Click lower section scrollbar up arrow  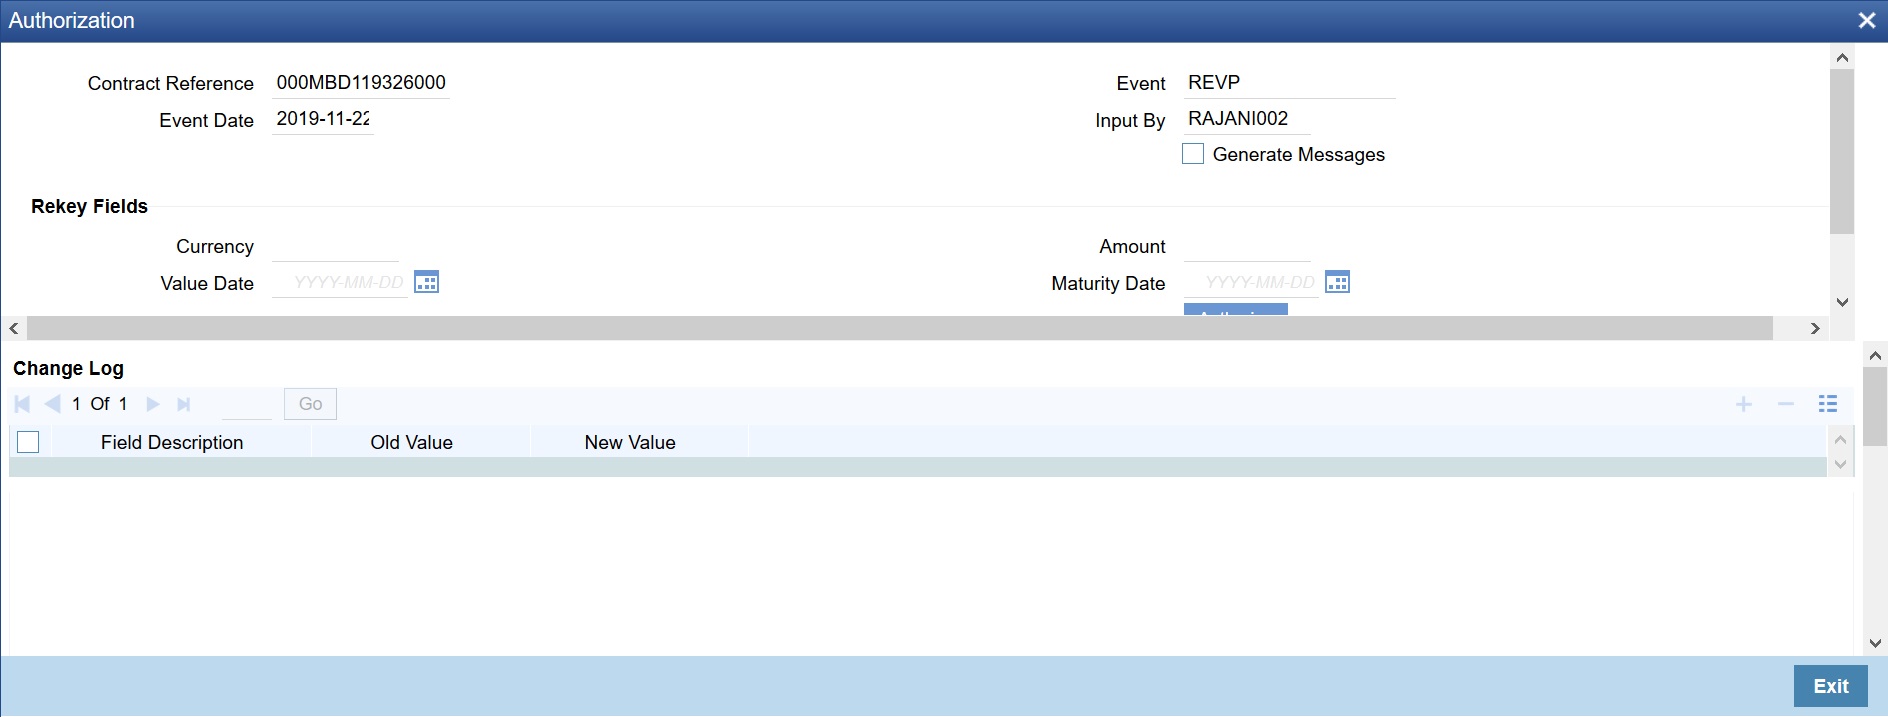pyautogui.click(x=1875, y=355)
